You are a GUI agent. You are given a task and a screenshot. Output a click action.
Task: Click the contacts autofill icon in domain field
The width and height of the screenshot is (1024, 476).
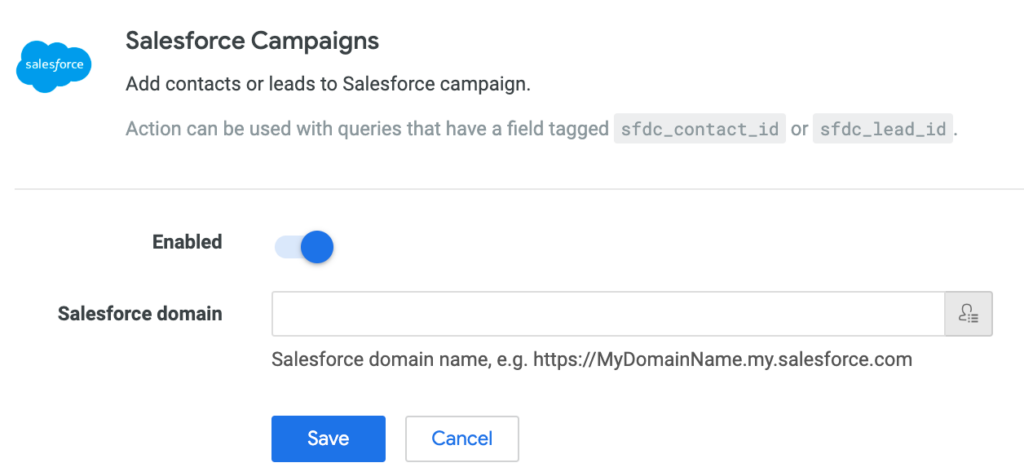(x=968, y=314)
